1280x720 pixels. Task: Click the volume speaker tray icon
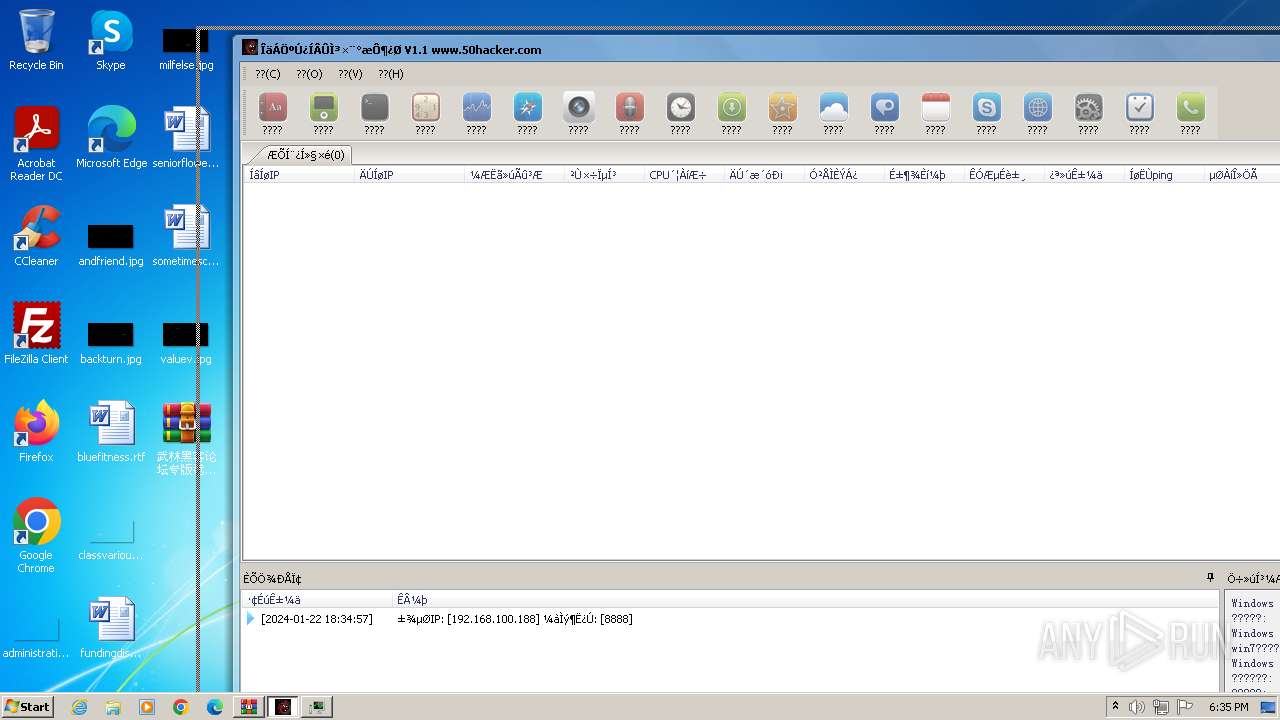[x=1137, y=707]
